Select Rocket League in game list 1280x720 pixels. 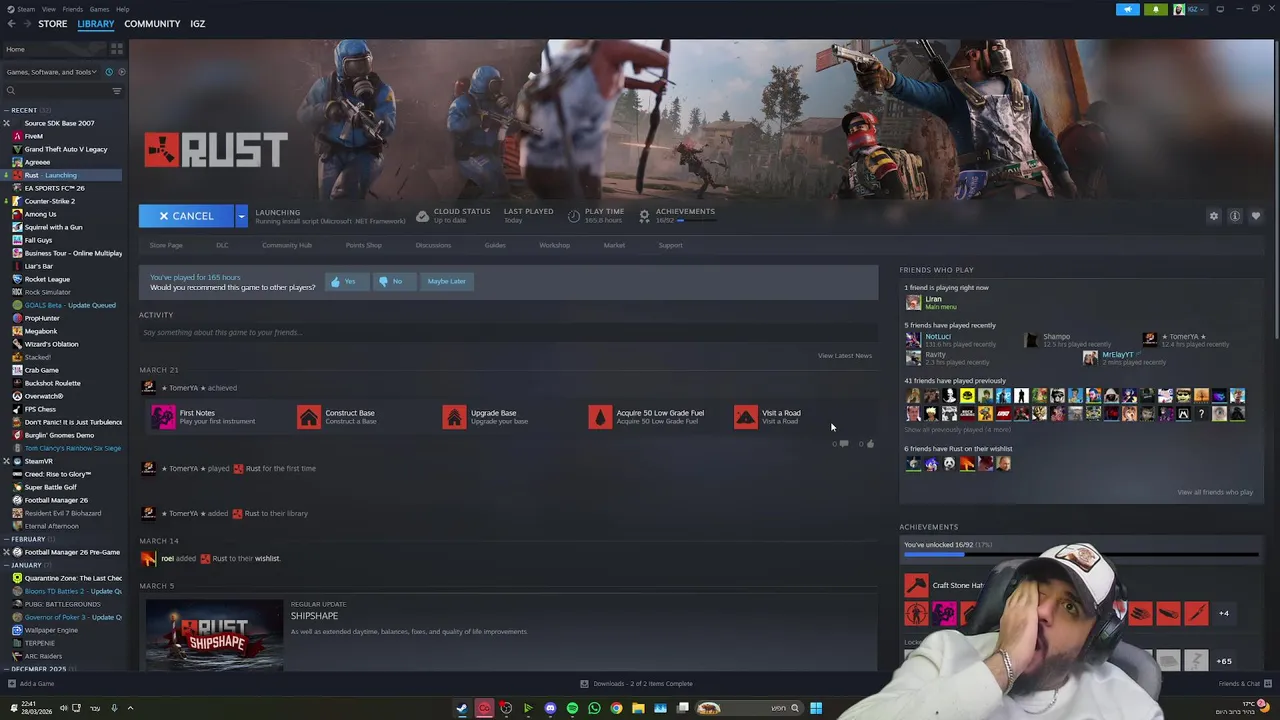pyautogui.click(x=47, y=279)
